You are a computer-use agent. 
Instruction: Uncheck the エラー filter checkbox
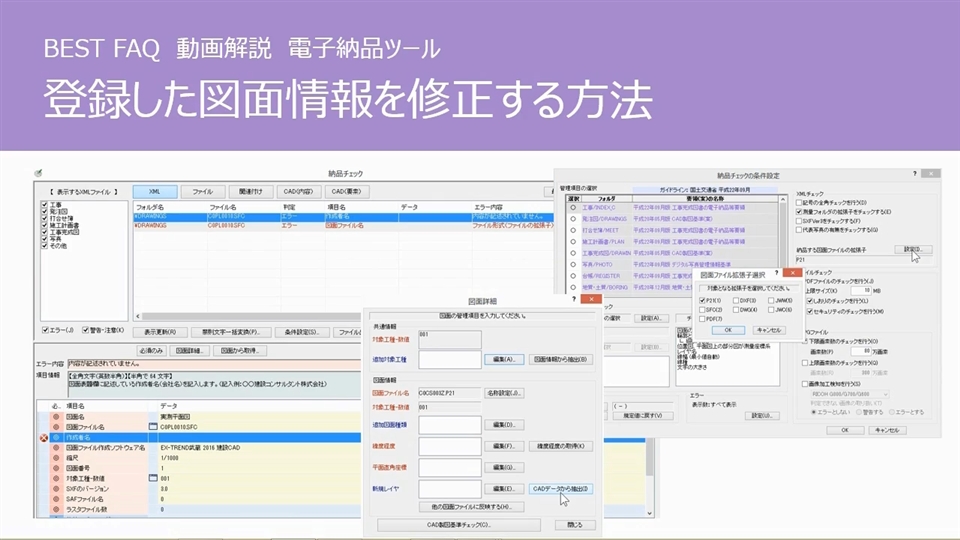tap(46, 331)
